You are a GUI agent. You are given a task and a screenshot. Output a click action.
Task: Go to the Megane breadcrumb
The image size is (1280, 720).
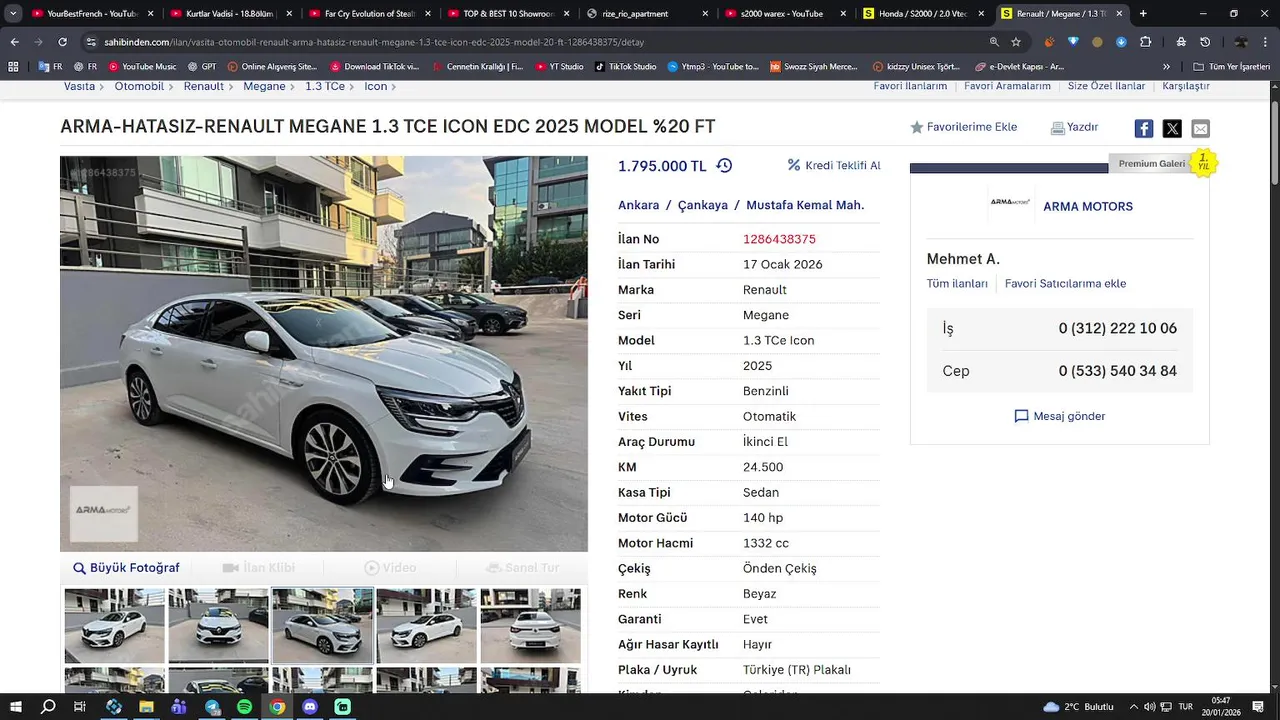coord(264,87)
